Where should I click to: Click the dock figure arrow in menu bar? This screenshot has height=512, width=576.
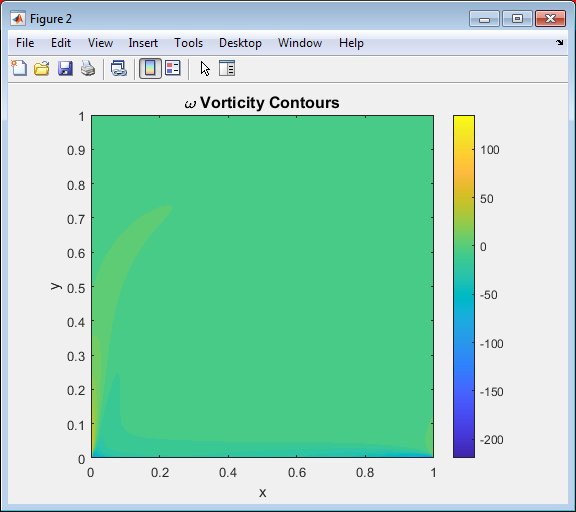pos(559,43)
